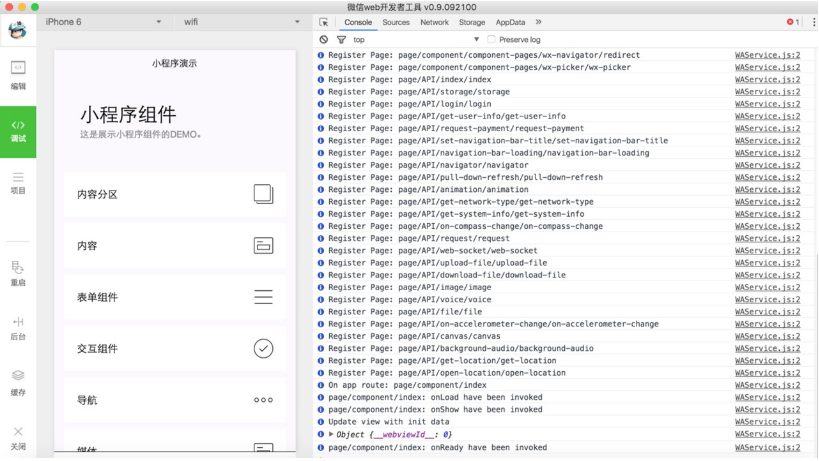Open the 编辑 editor sidebar icon

18,75
